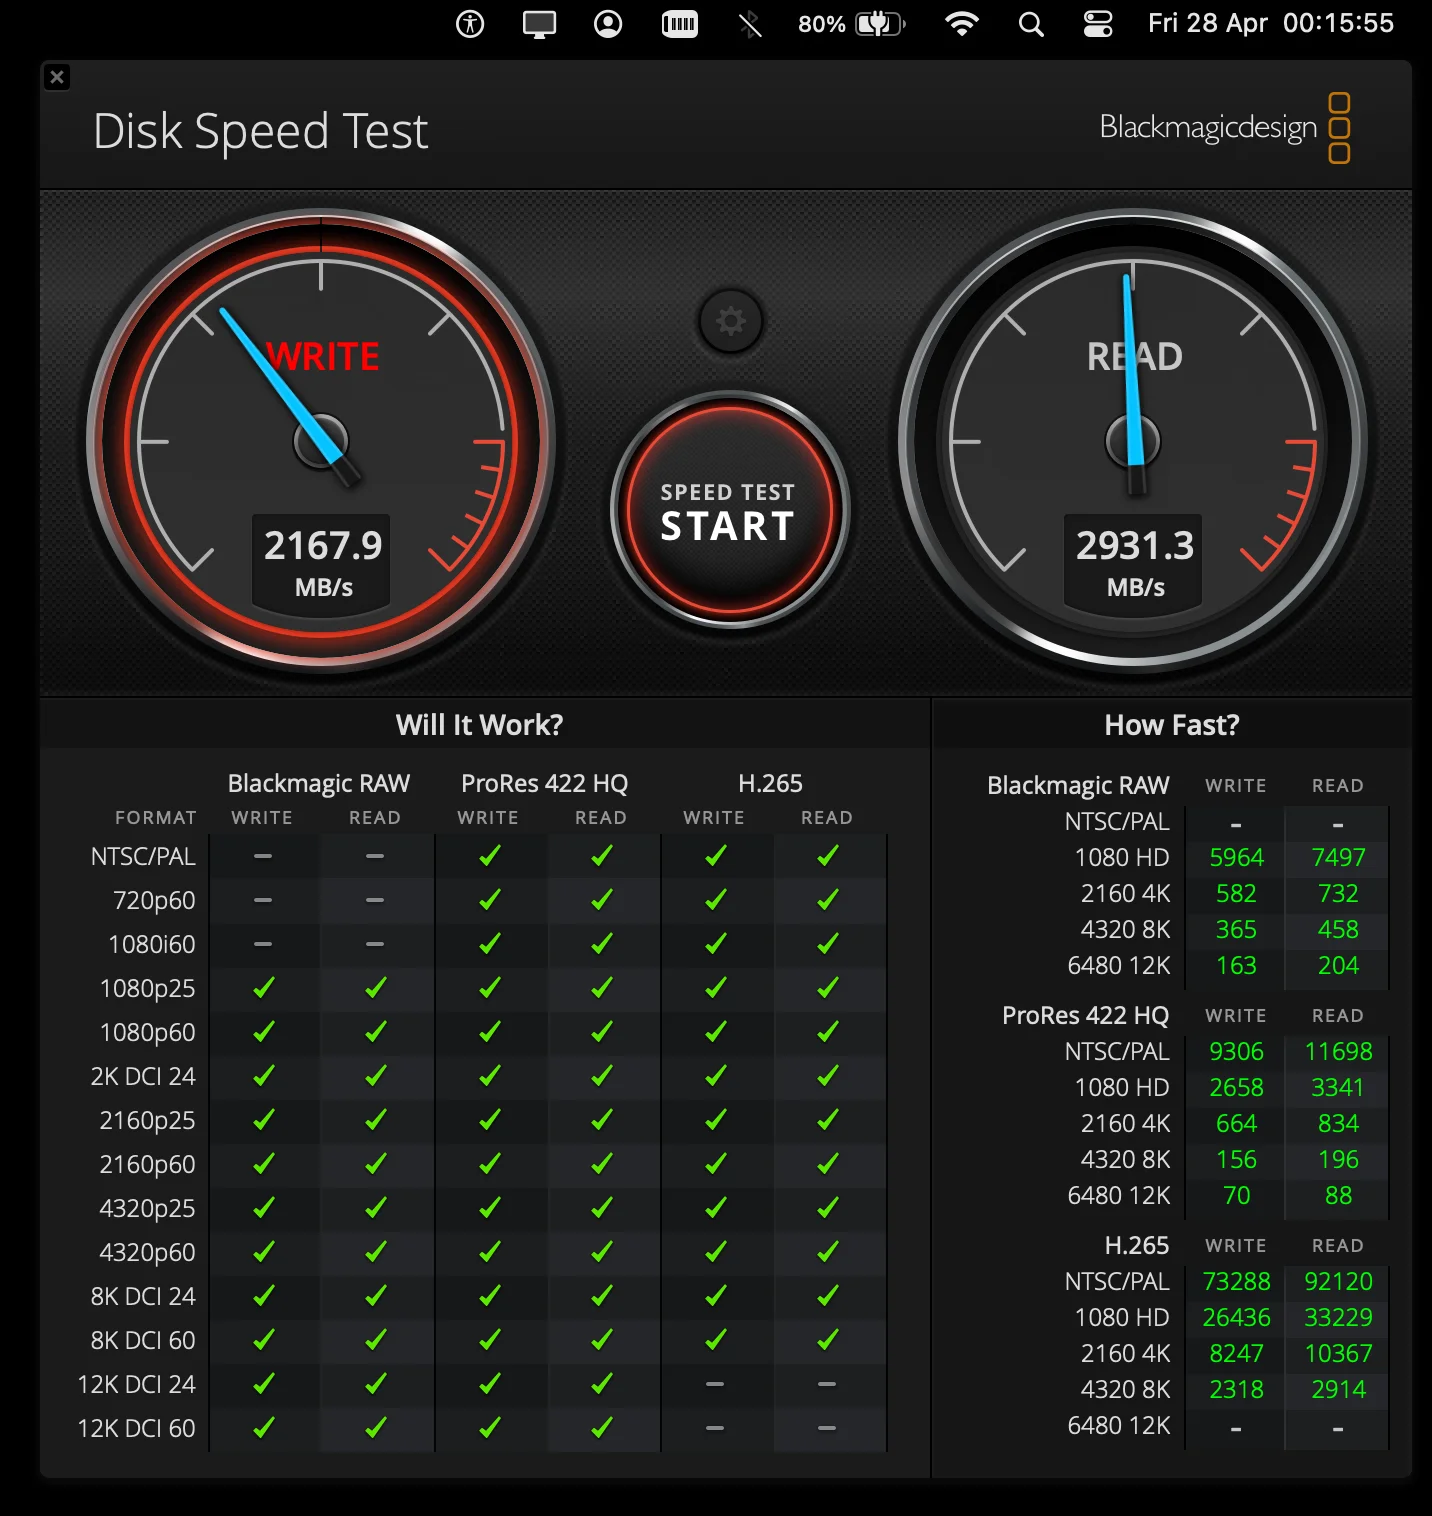Open the battery status at 80%
Viewport: 1432px width, 1516px height.
852,24
